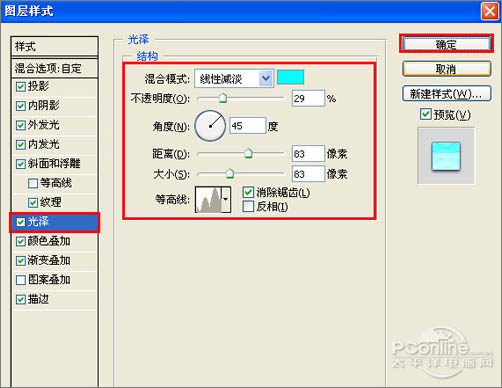Viewport: 502px width, 388px height.
Task: Toggle the 预览 preview checkbox
Action: [x=425, y=114]
